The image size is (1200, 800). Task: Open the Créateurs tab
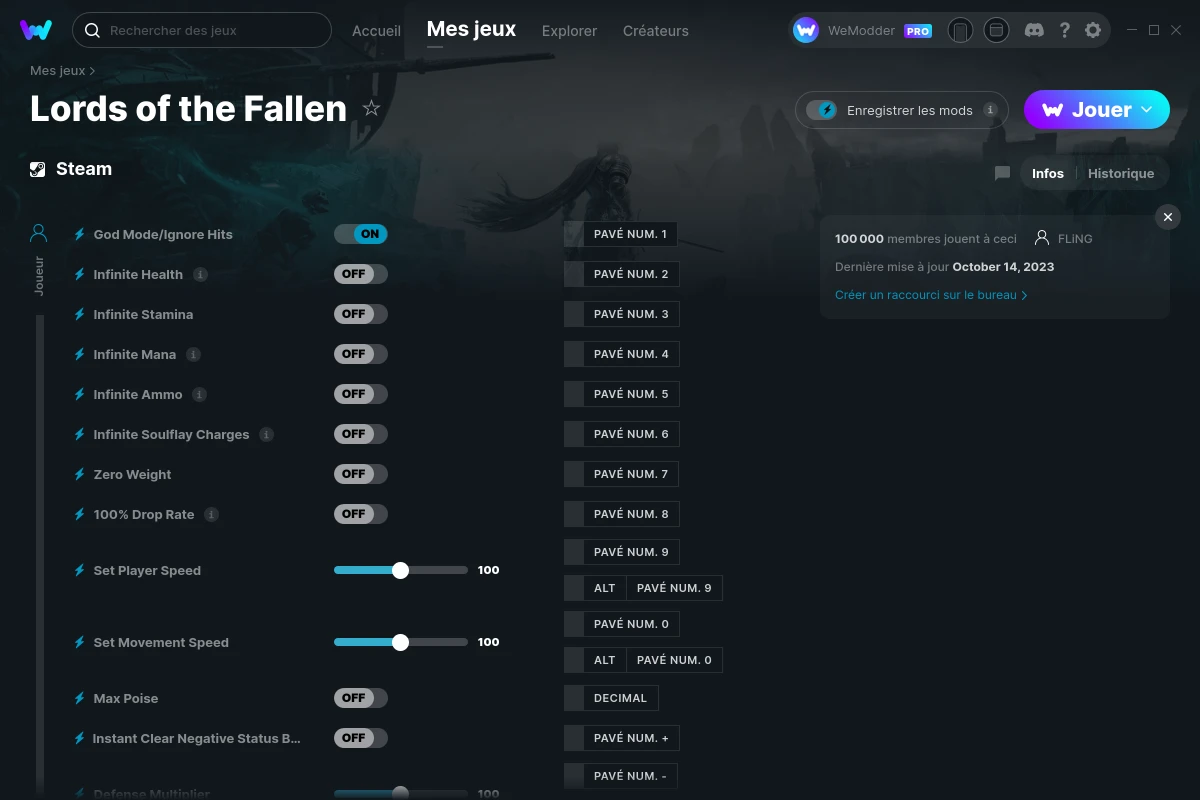pyautogui.click(x=655, y=31)
